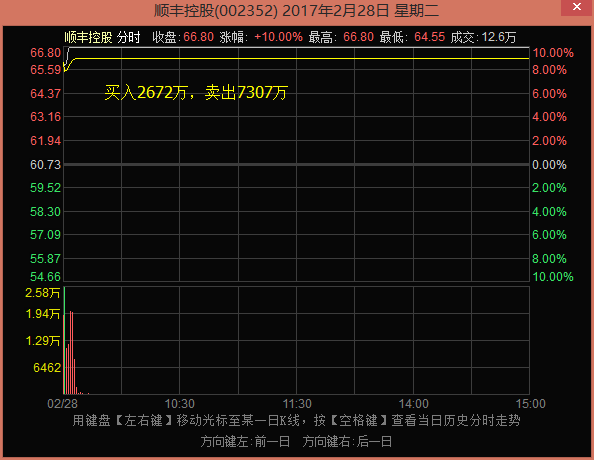Click the 02/28 date label
Image resolution: width=594 pixels, height=460 pixels.
(x=63, y=404)
